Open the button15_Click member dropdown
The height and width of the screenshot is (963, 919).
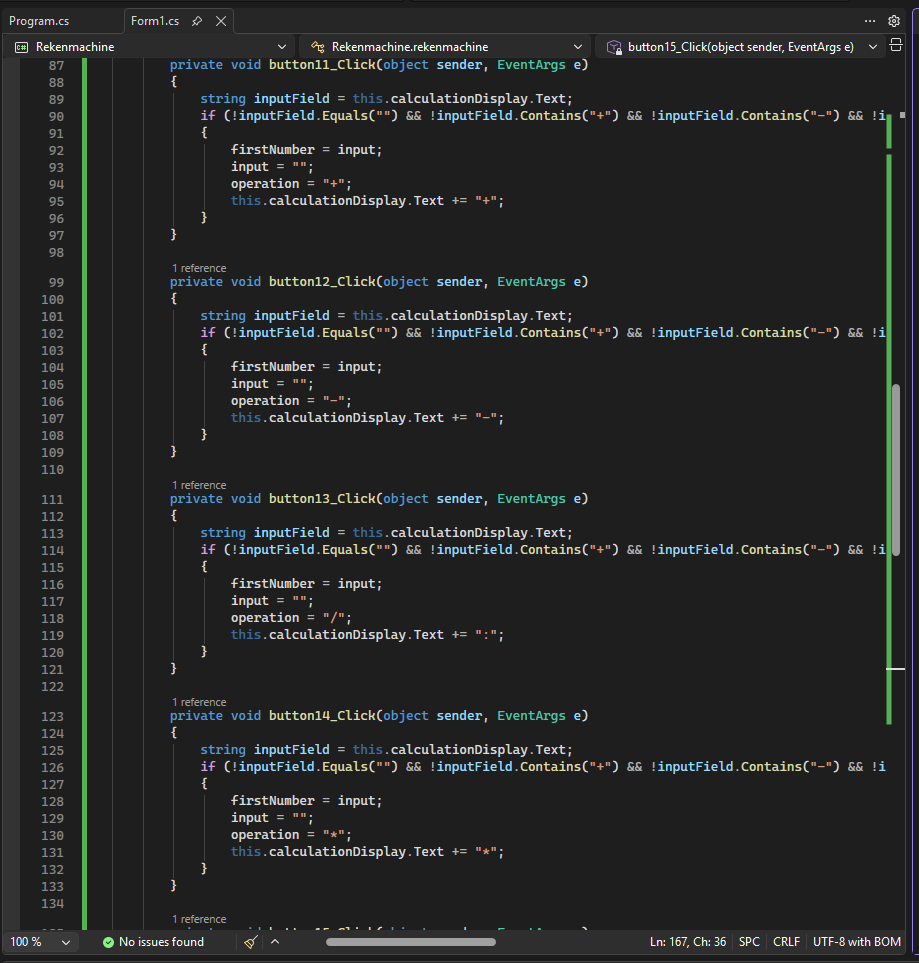(x=741, y=47)
